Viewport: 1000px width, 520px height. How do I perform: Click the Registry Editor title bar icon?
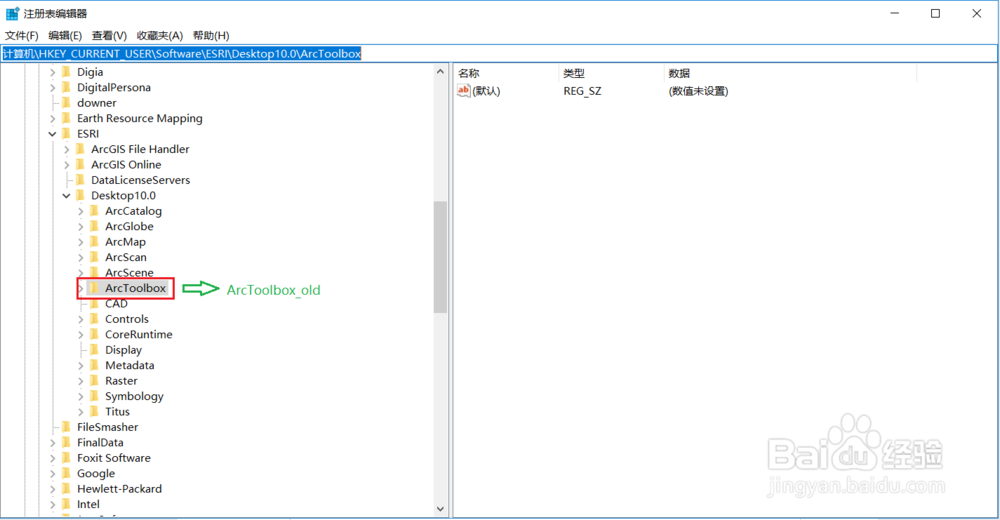click(12, 13)
